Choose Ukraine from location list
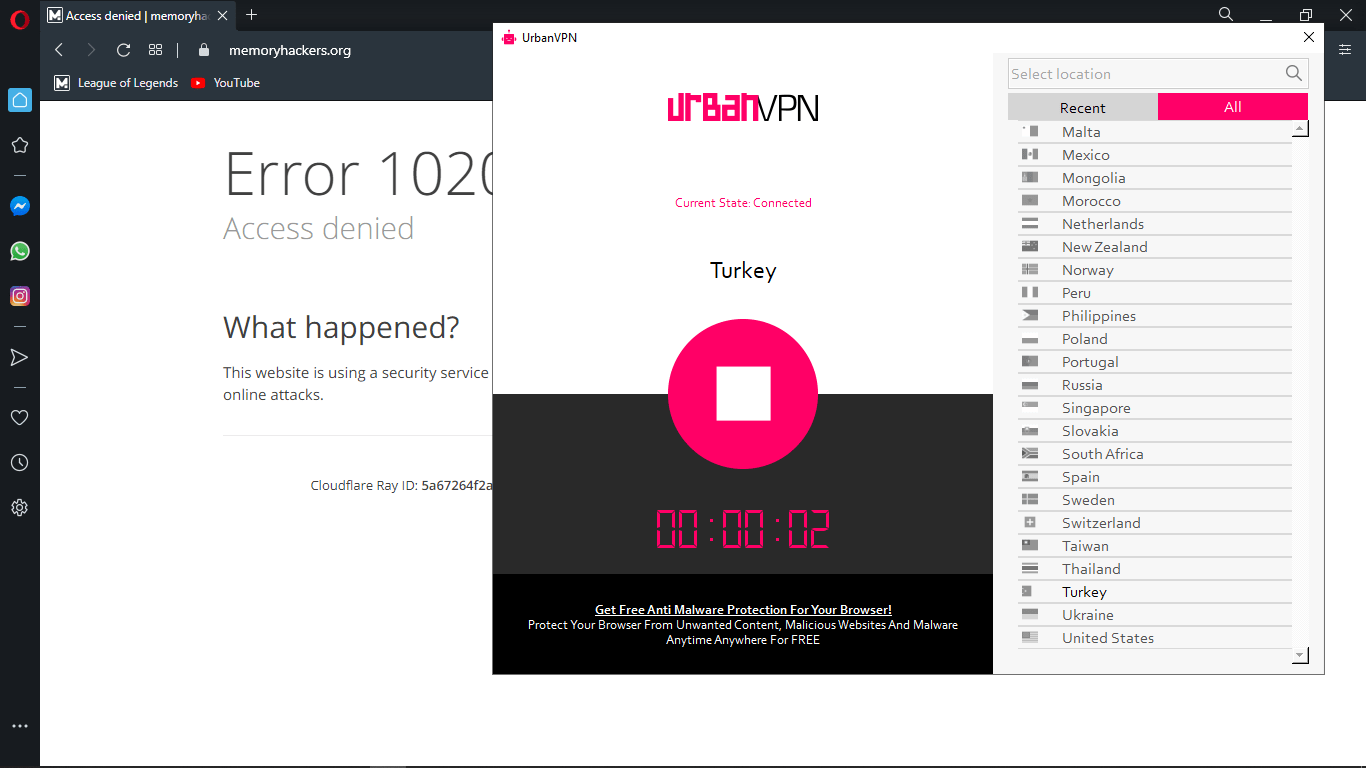The height and width of the screenshot is (768, 1366). pyautogui.click(x=1155, y=615)
